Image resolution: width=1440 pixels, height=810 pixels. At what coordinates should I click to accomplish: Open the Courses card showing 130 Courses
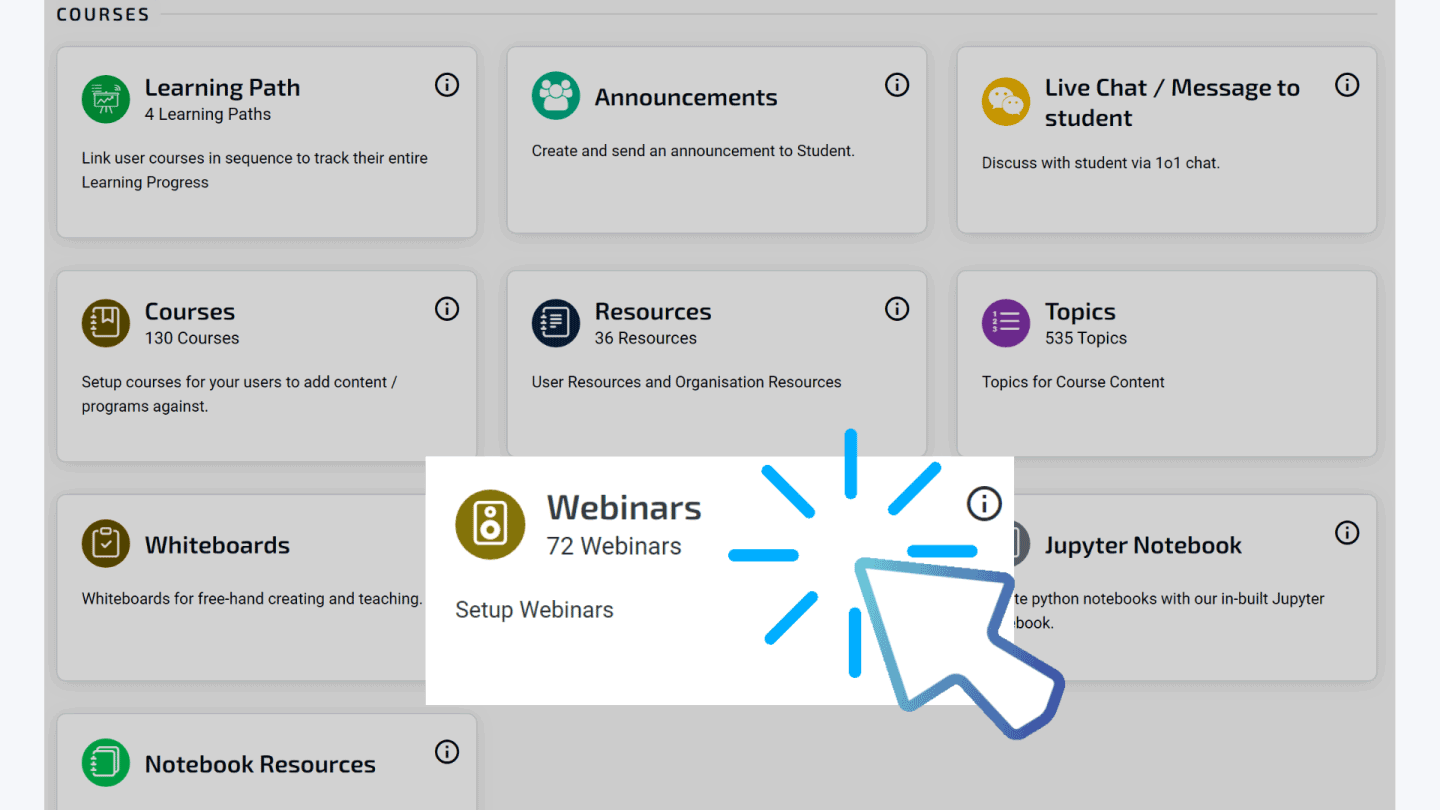tap(267, 364)
